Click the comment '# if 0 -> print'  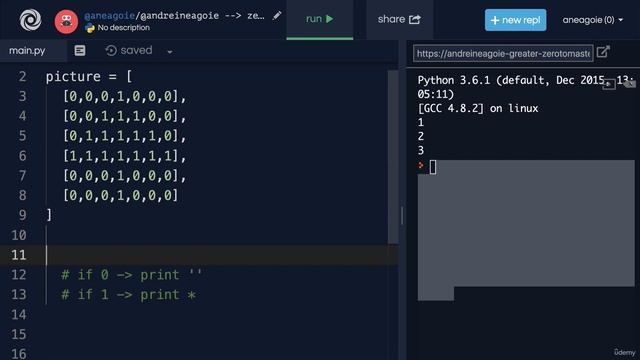131,275
